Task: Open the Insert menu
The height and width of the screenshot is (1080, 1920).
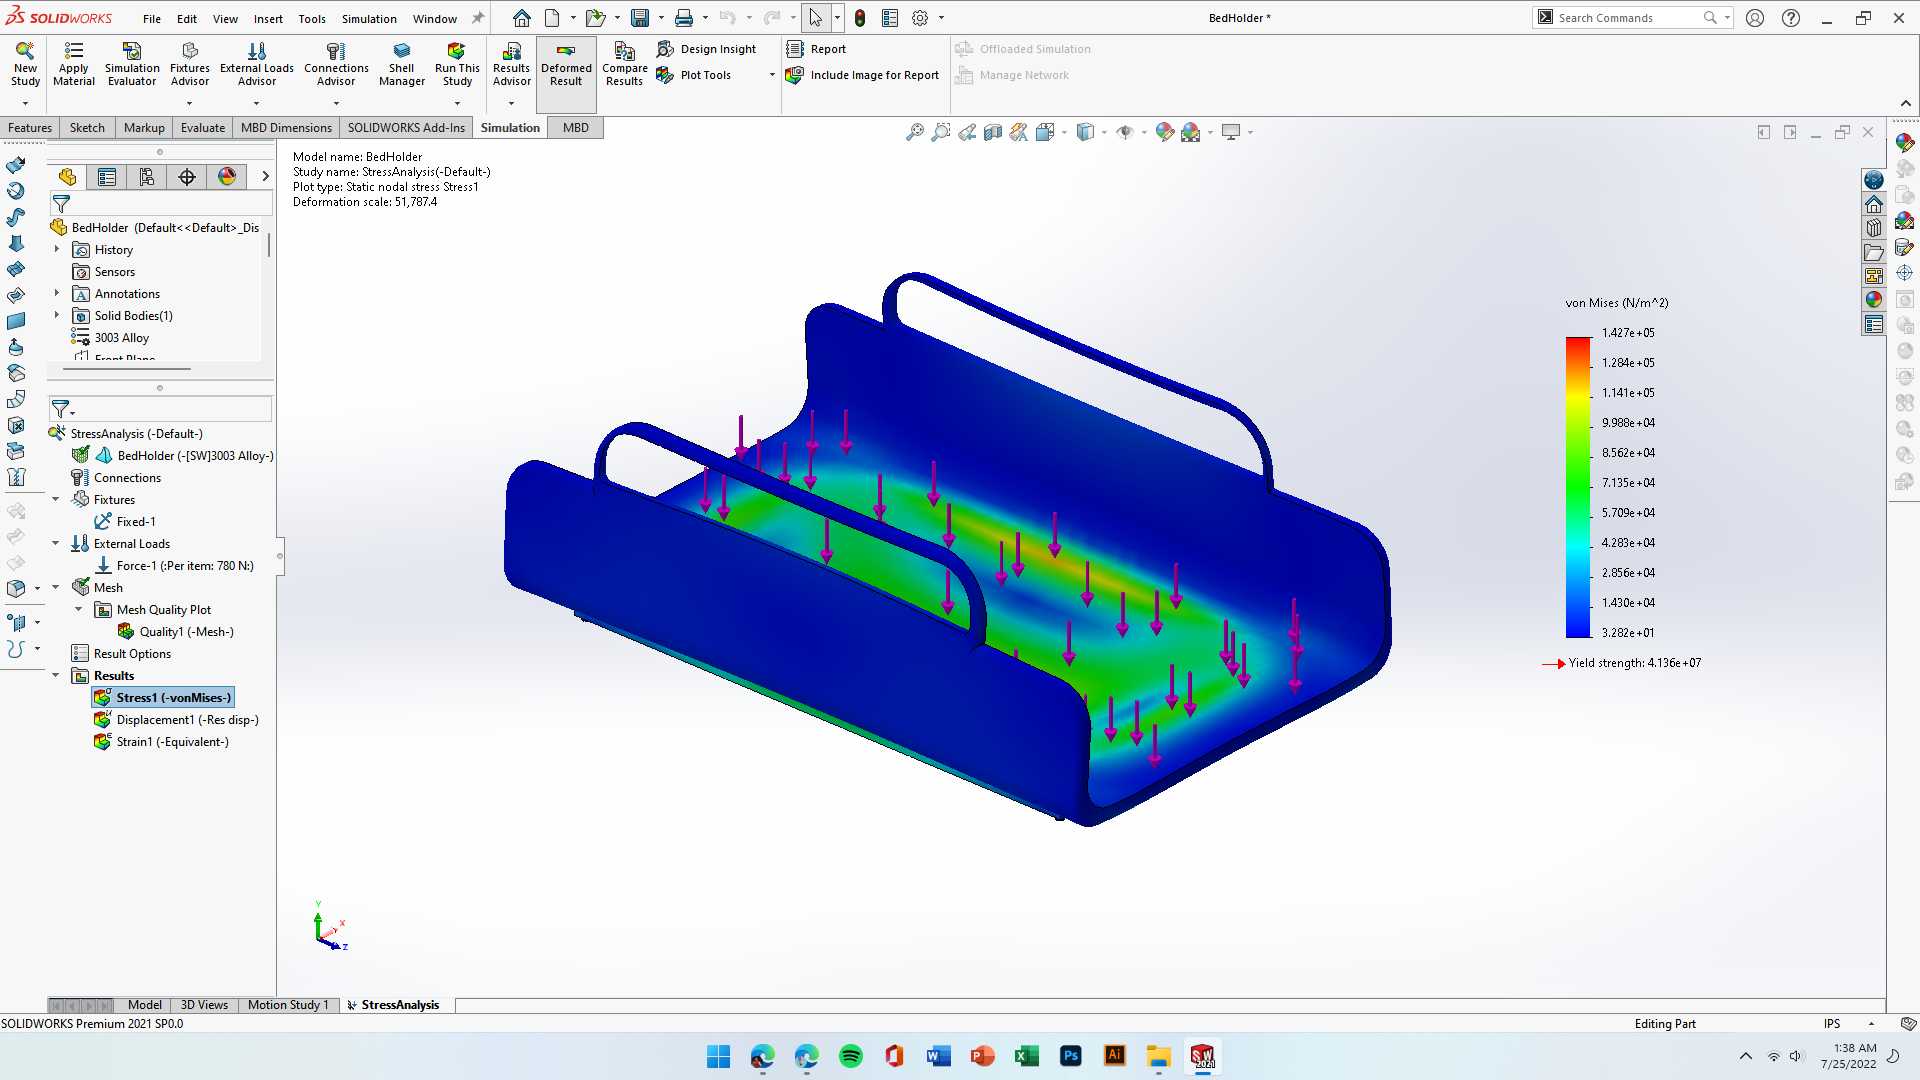Action: click(x=268, y=18)
